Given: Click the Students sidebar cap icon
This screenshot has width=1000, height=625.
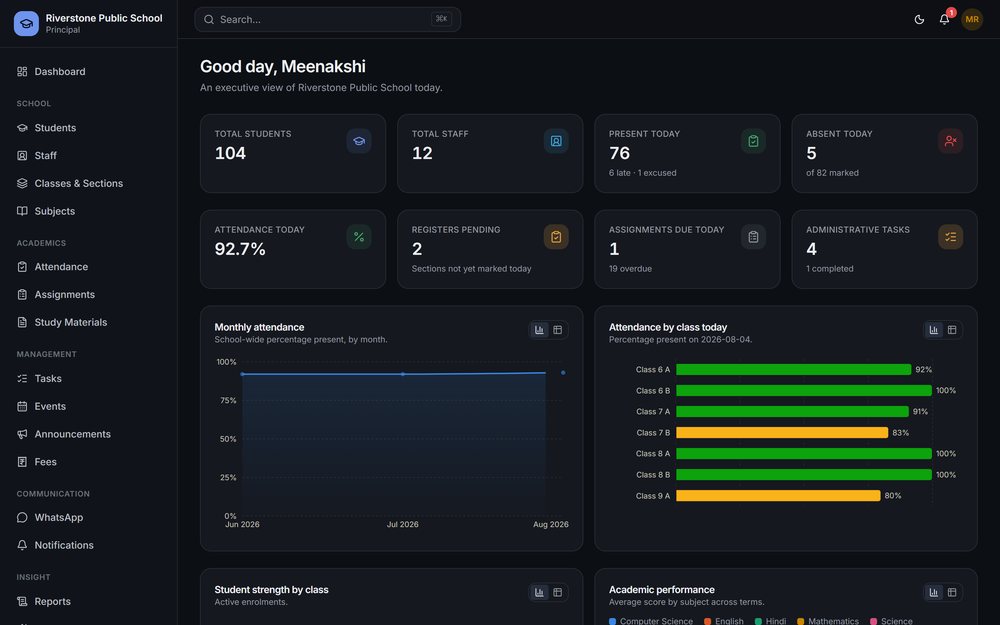Looking at the screenshot, I should click(x=22, y=128).
